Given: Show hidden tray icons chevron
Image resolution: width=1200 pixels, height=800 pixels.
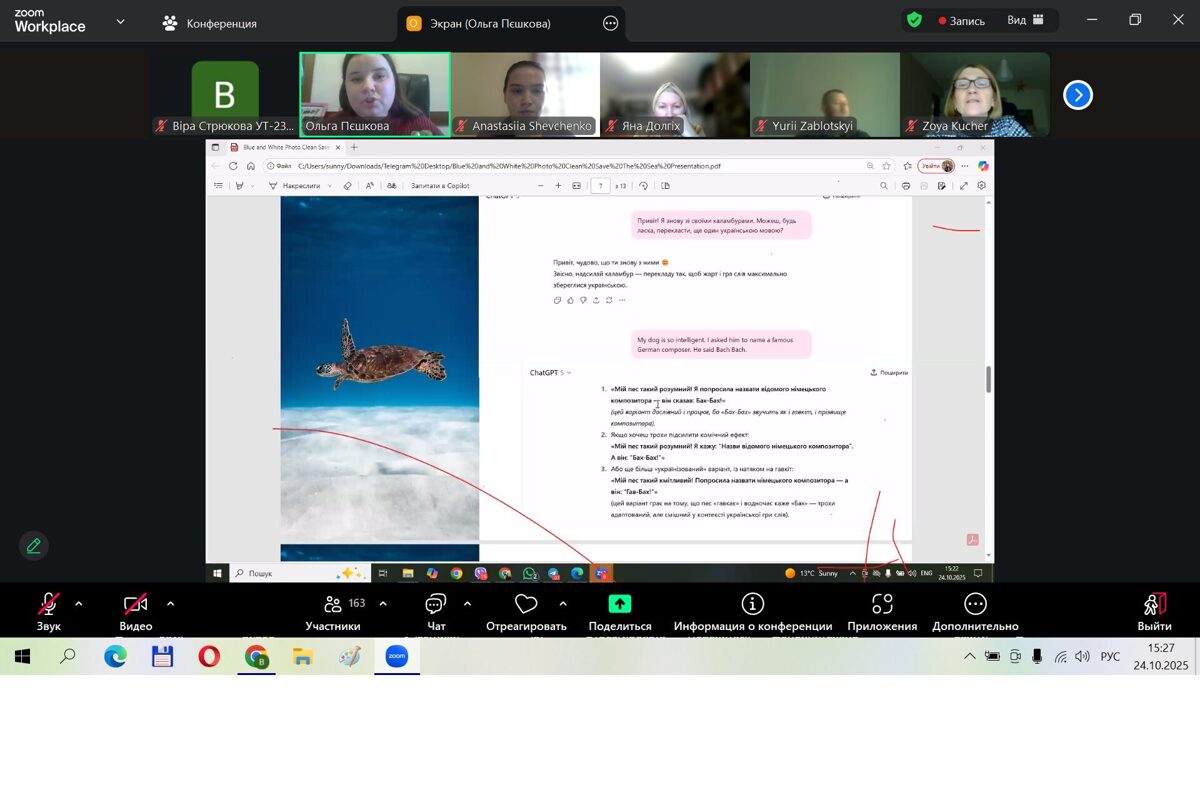Looking at the screenshot, I should click(969, 657).
